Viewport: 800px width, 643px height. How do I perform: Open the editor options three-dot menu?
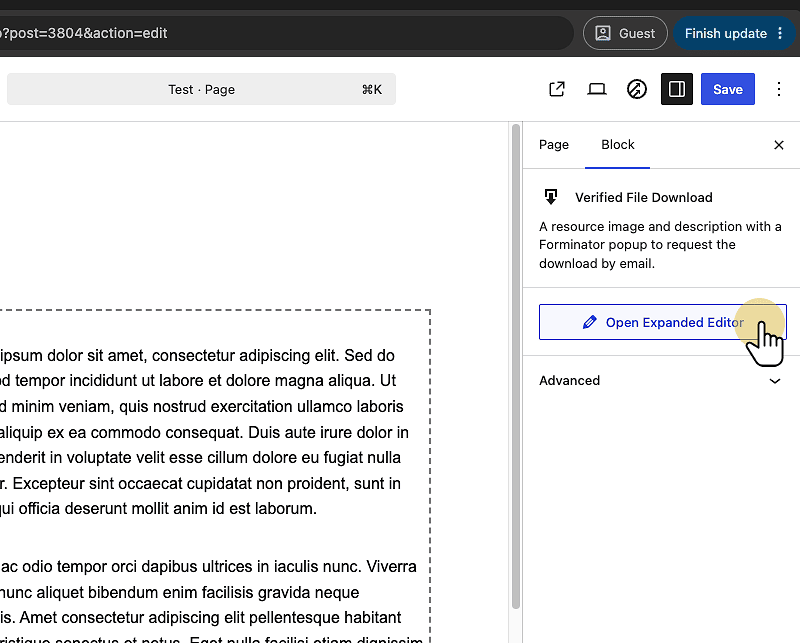[779, 89]
